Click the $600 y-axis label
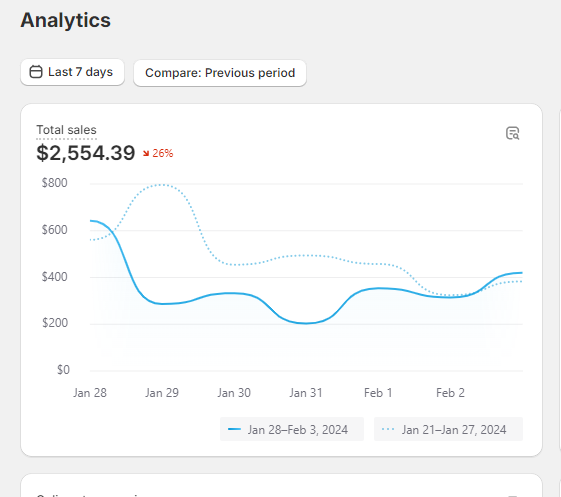Screen dimensions: 561x497 pyautogui.click(x=54, y=230)
